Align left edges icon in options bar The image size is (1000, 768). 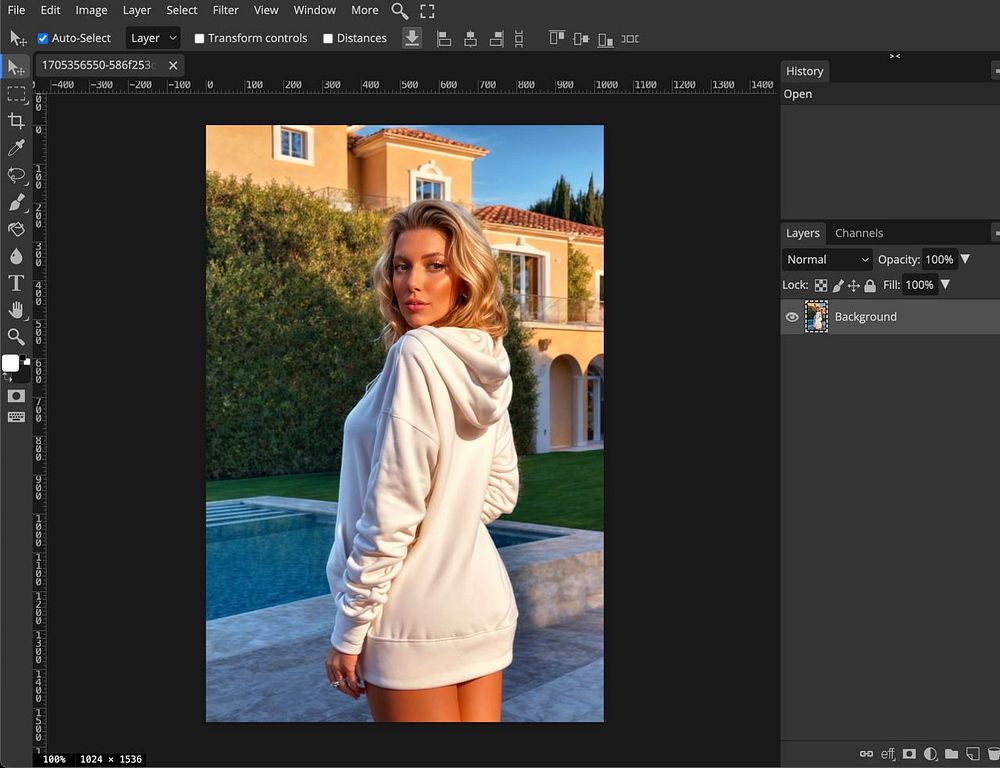(444, 39)
